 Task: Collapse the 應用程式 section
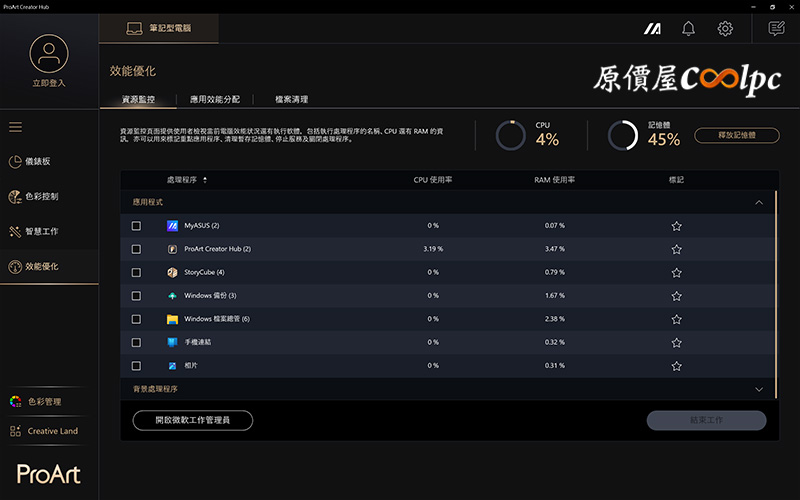(759, 202)
